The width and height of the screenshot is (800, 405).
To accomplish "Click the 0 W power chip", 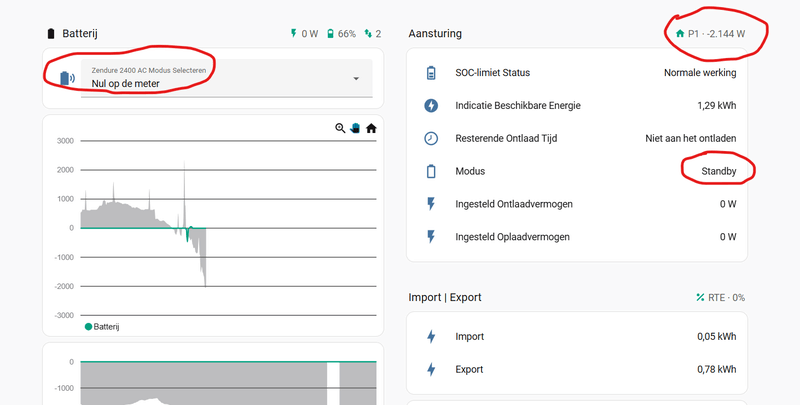I will click(x=303, y=34).
